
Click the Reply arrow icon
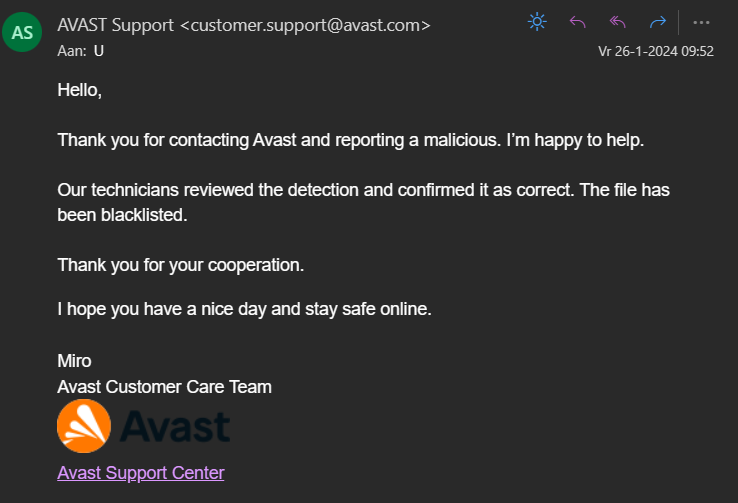577,22
